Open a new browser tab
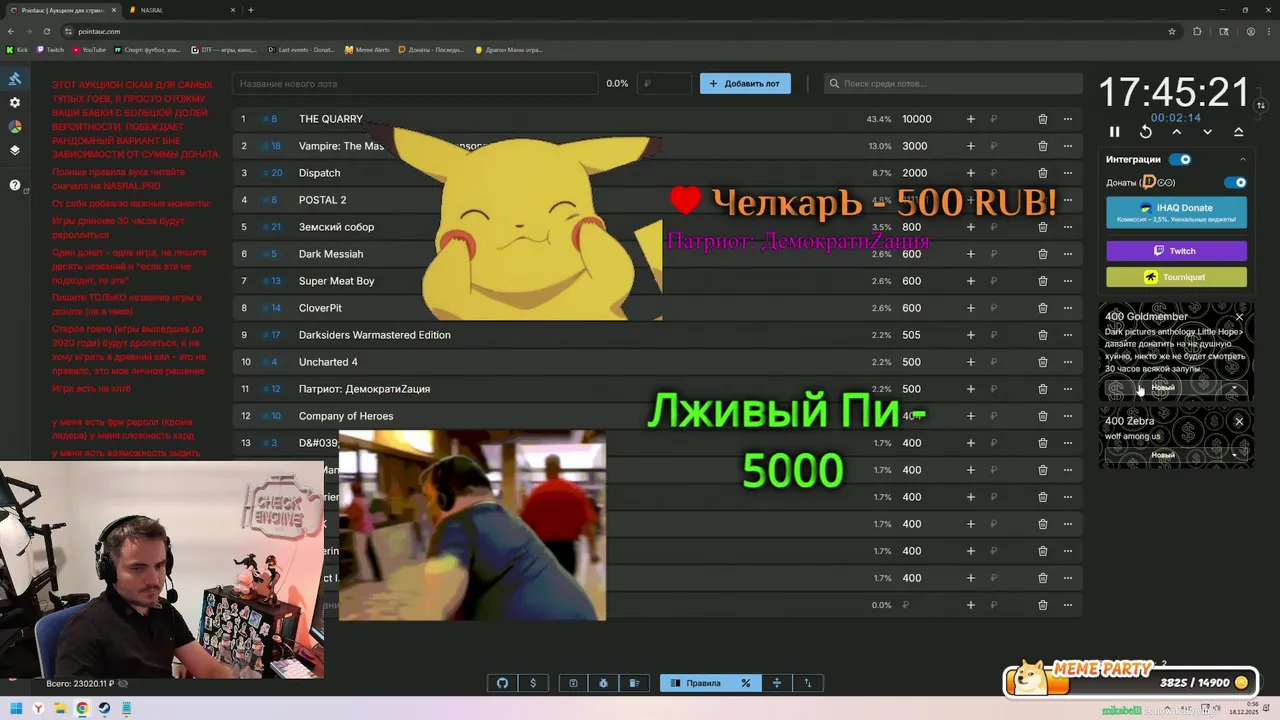Image resolution: width=1280 pixels, height=720 pixels. (x=251, y=10)
